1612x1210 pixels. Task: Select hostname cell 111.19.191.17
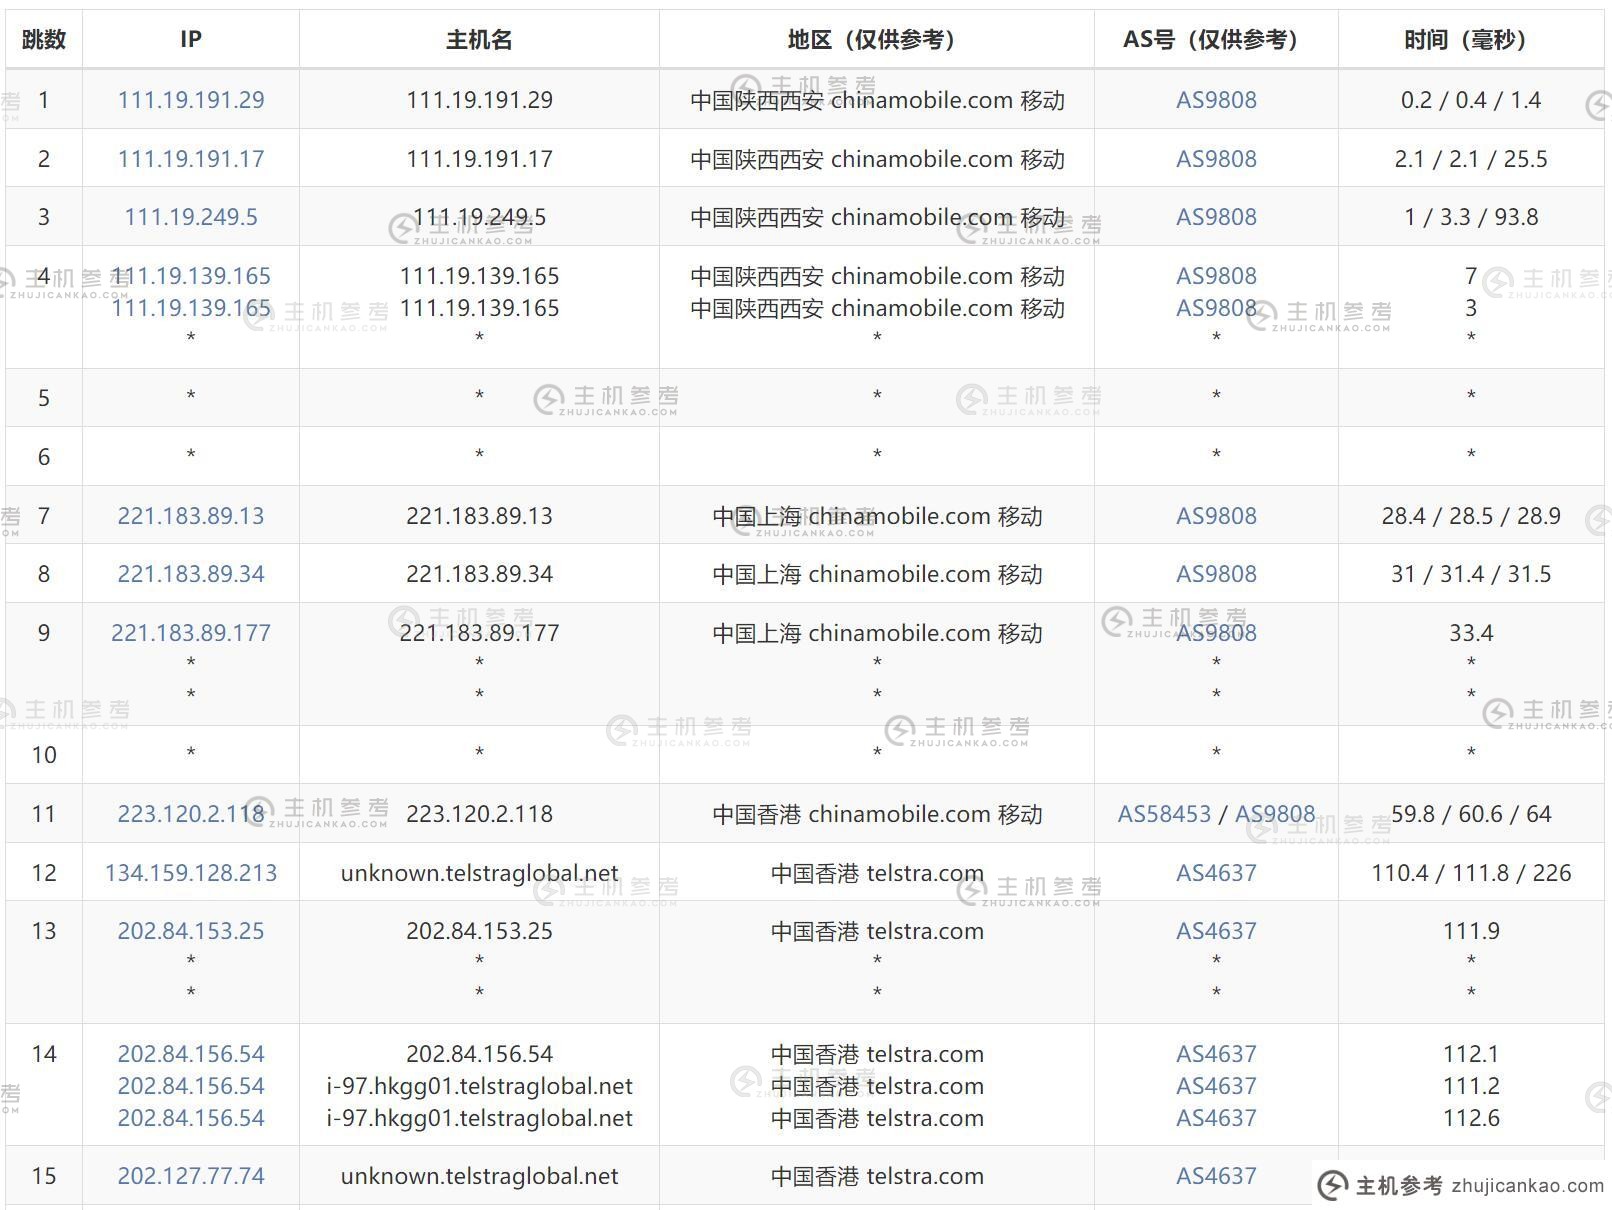pos(479,159)
